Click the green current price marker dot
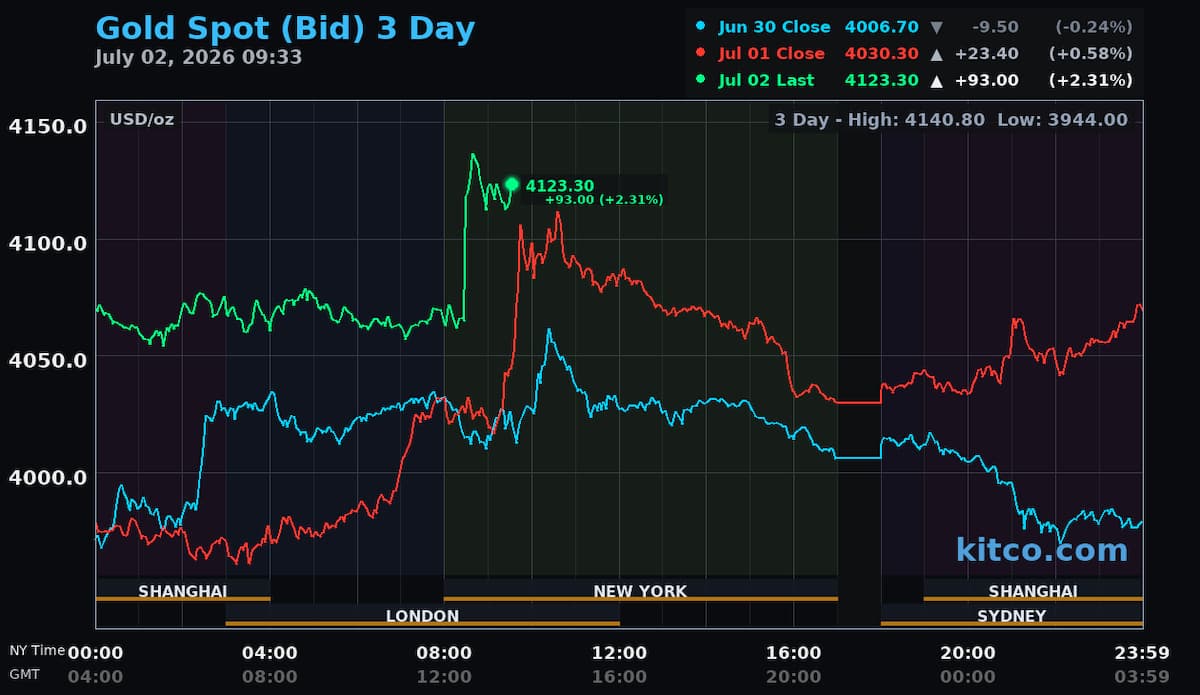Image resolution: width=1200 pixels, height=695 pixels. click(512, 184)
